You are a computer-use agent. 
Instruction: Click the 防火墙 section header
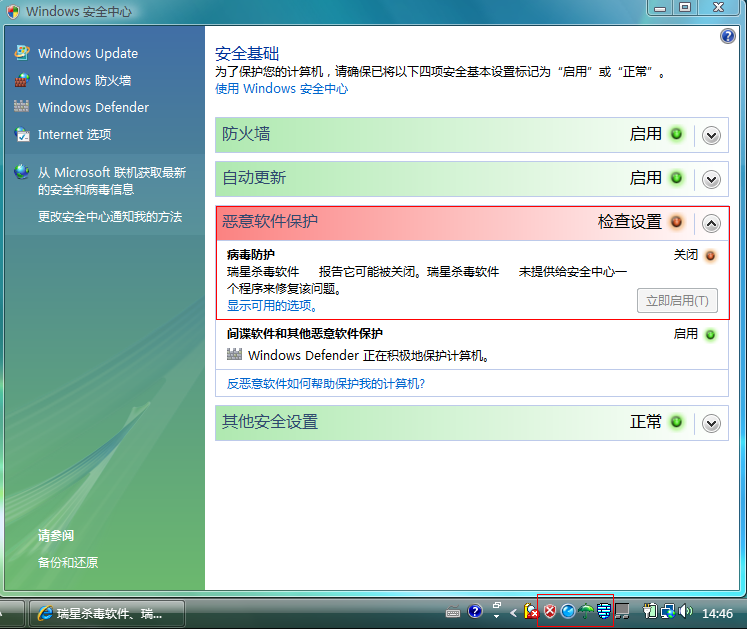tap(472, 135)
